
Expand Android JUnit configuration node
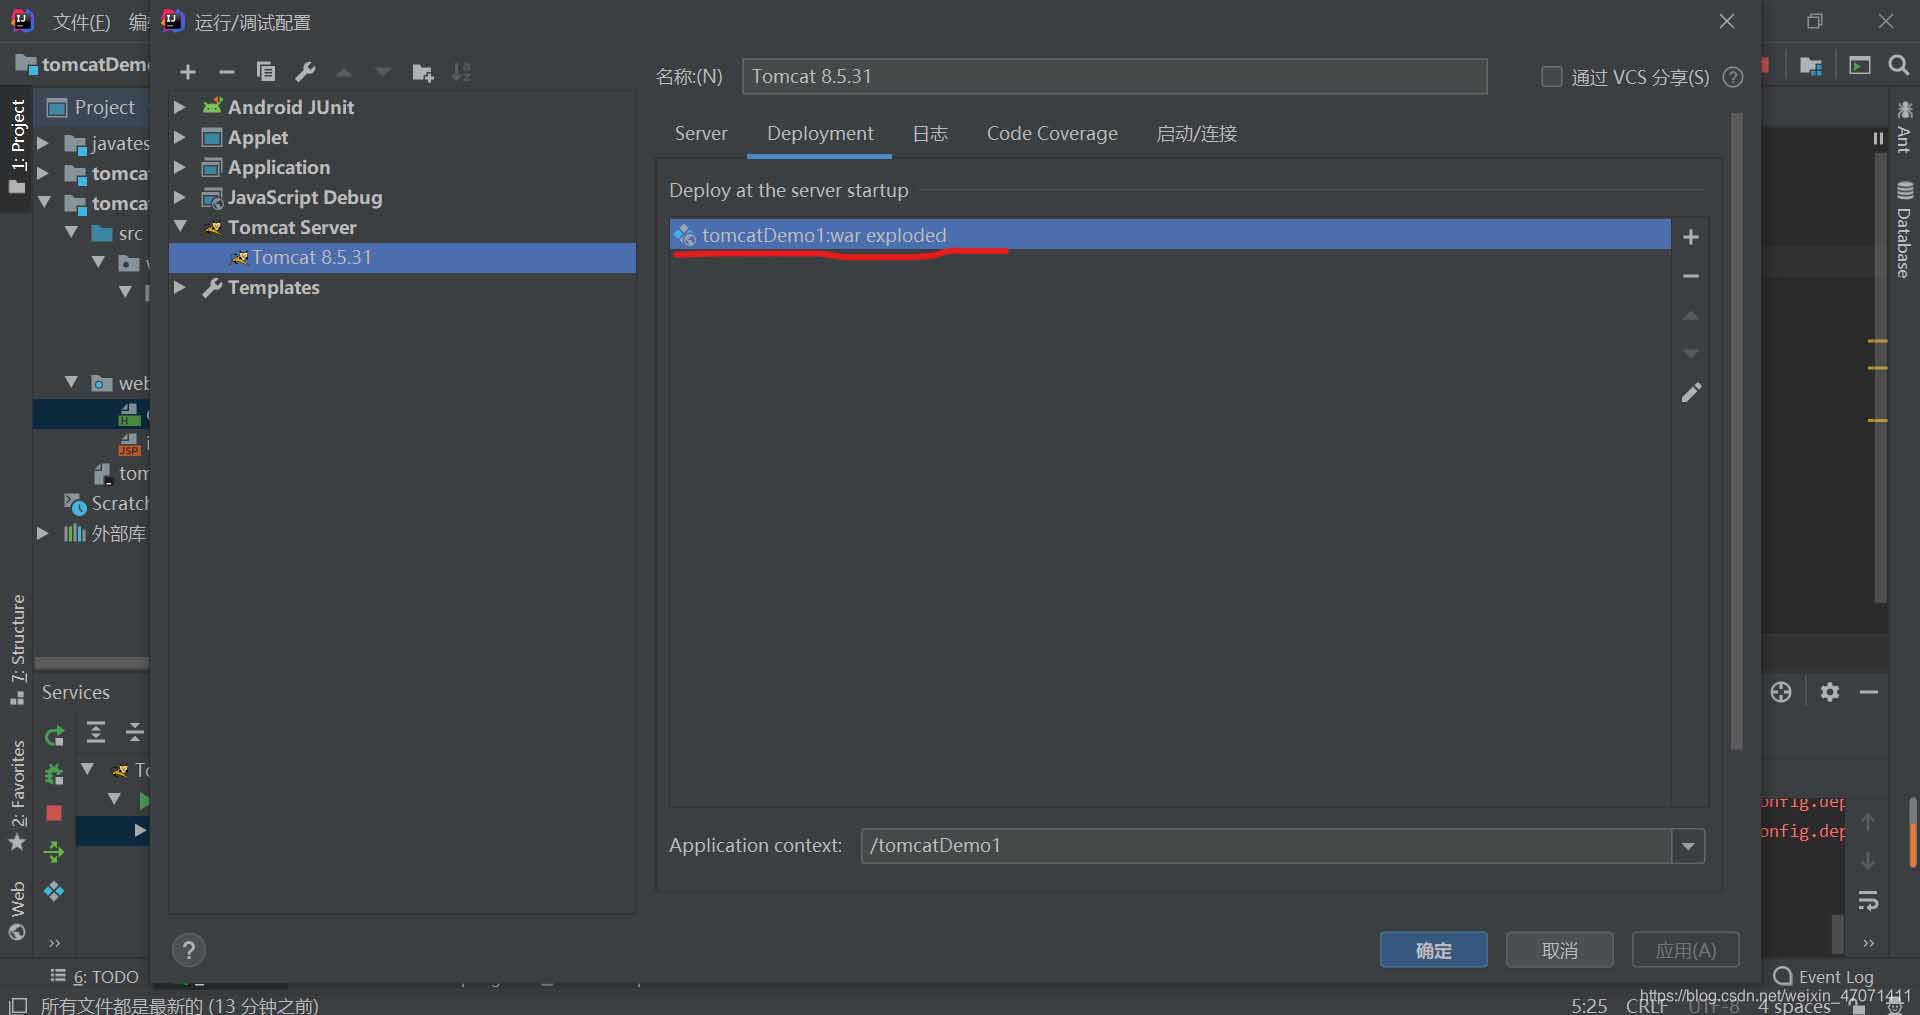pos(180,107)
